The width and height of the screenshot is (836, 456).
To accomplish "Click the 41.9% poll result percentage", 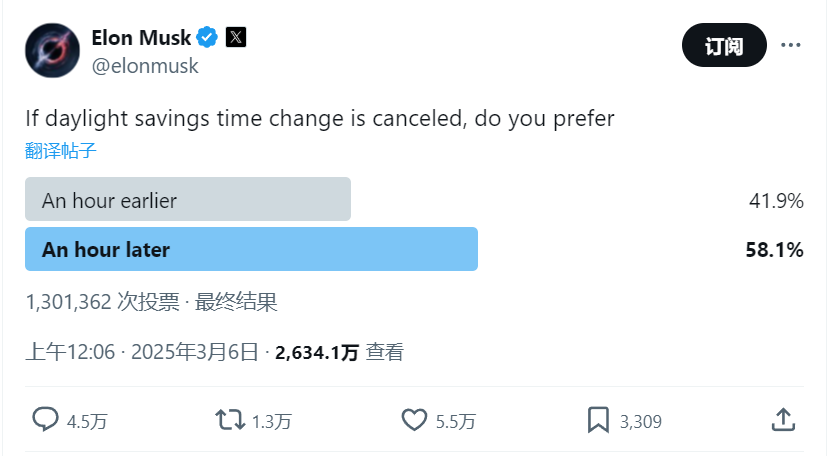I will click(776, 201).
